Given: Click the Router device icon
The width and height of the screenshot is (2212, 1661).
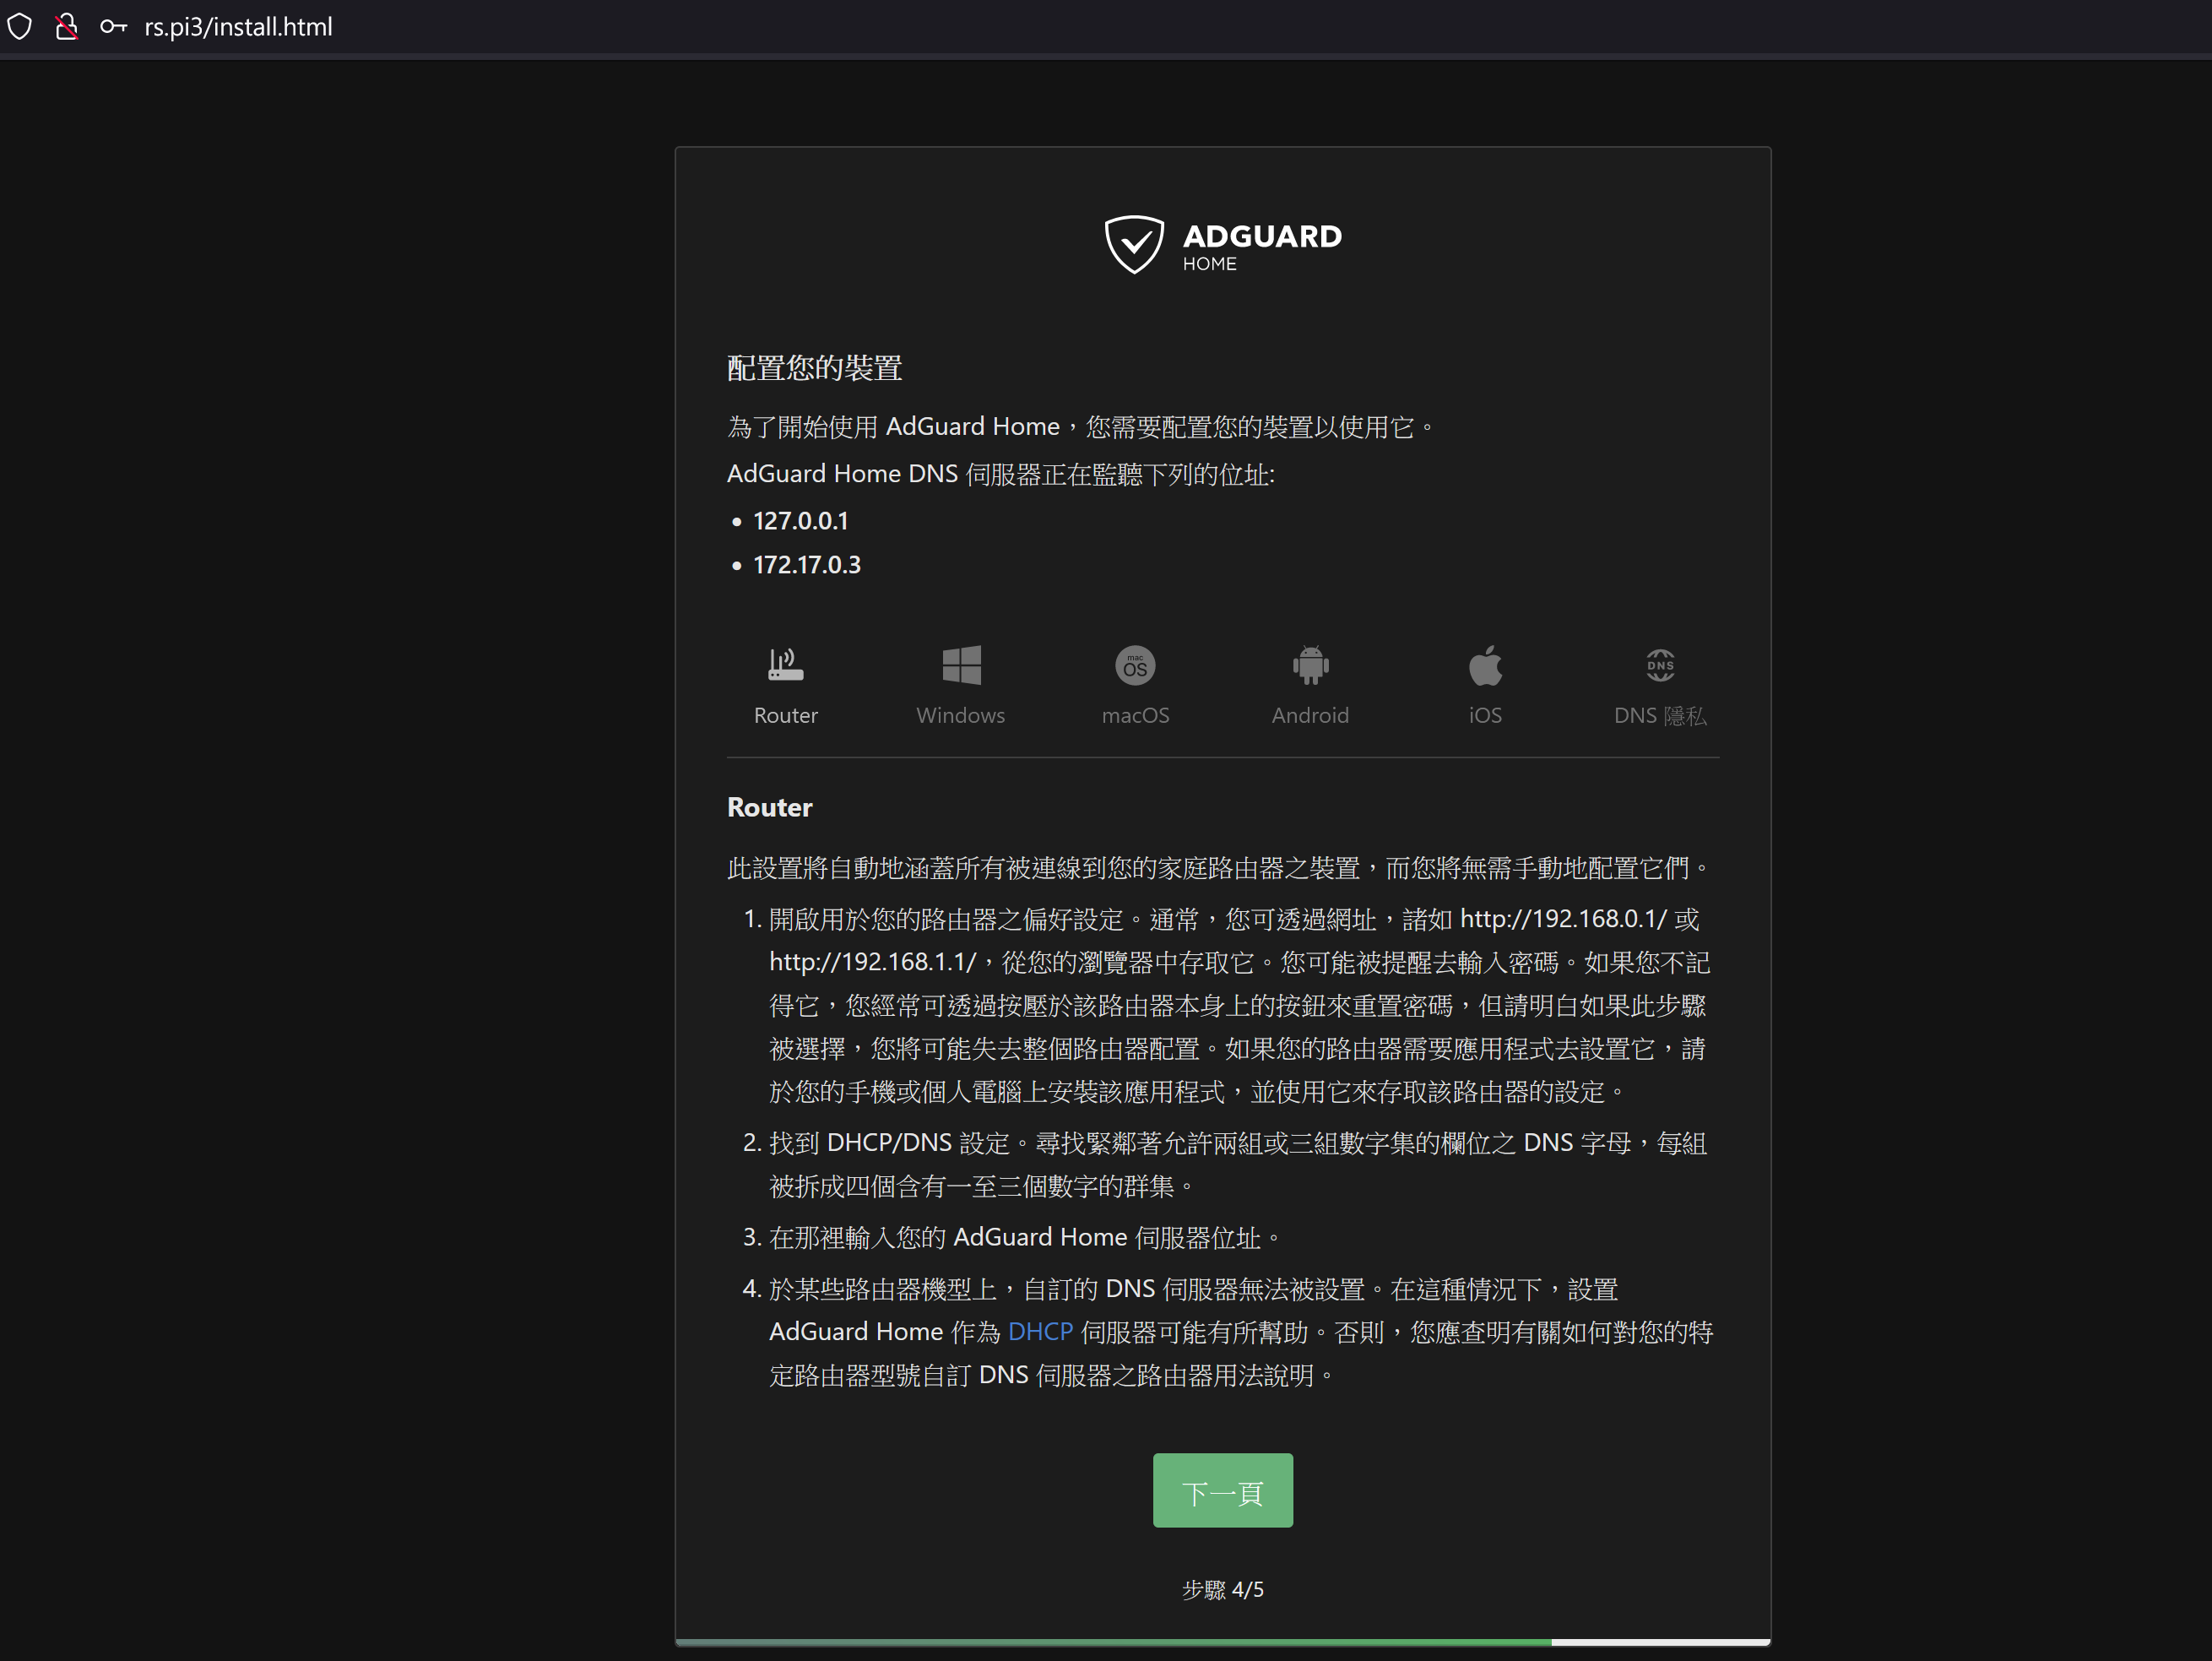Looking at the screenshot, I should 785,665.
